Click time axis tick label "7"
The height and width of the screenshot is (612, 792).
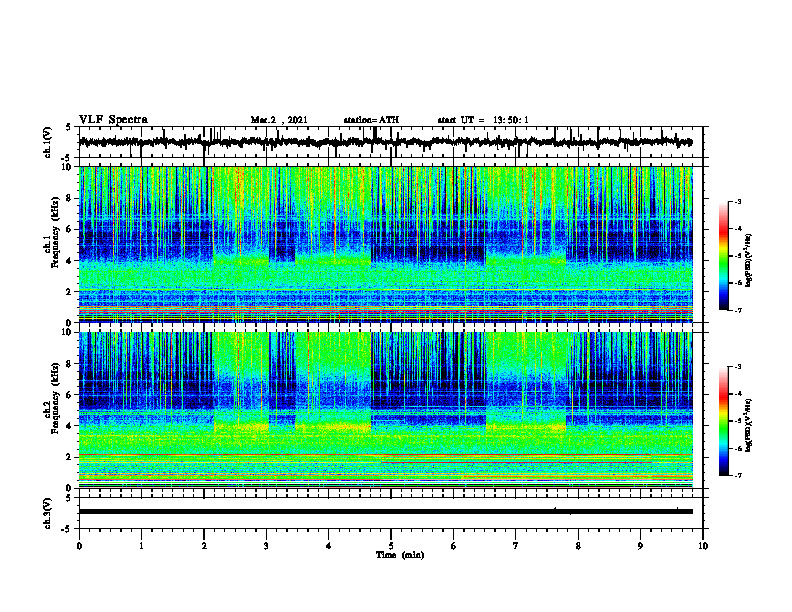pyautogui.click(x=516, y=546)
